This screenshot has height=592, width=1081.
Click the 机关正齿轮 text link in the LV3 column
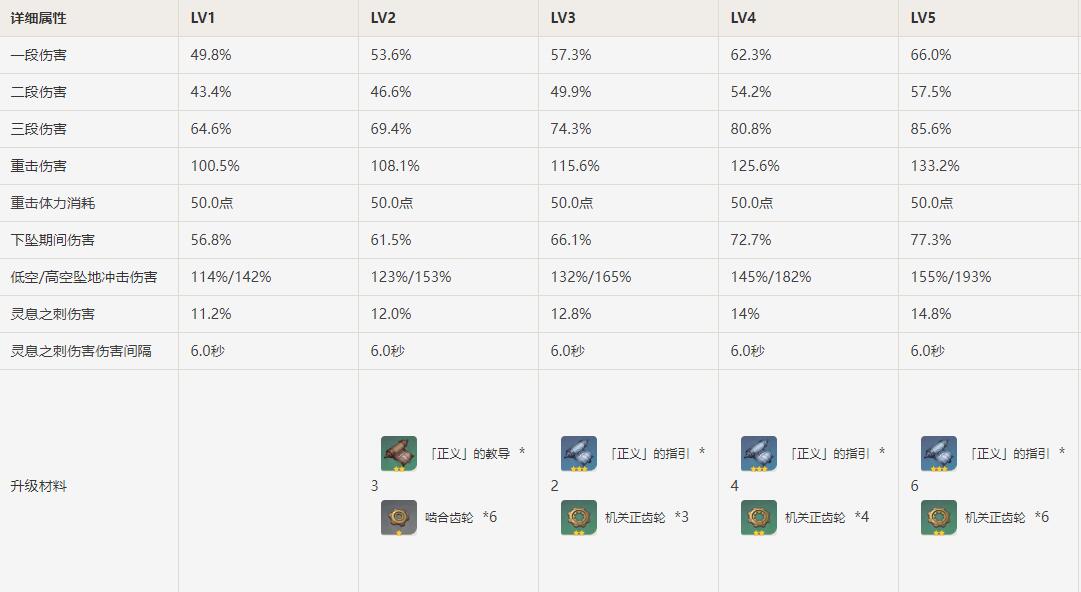pyautogui.click(x=635, y=518)
